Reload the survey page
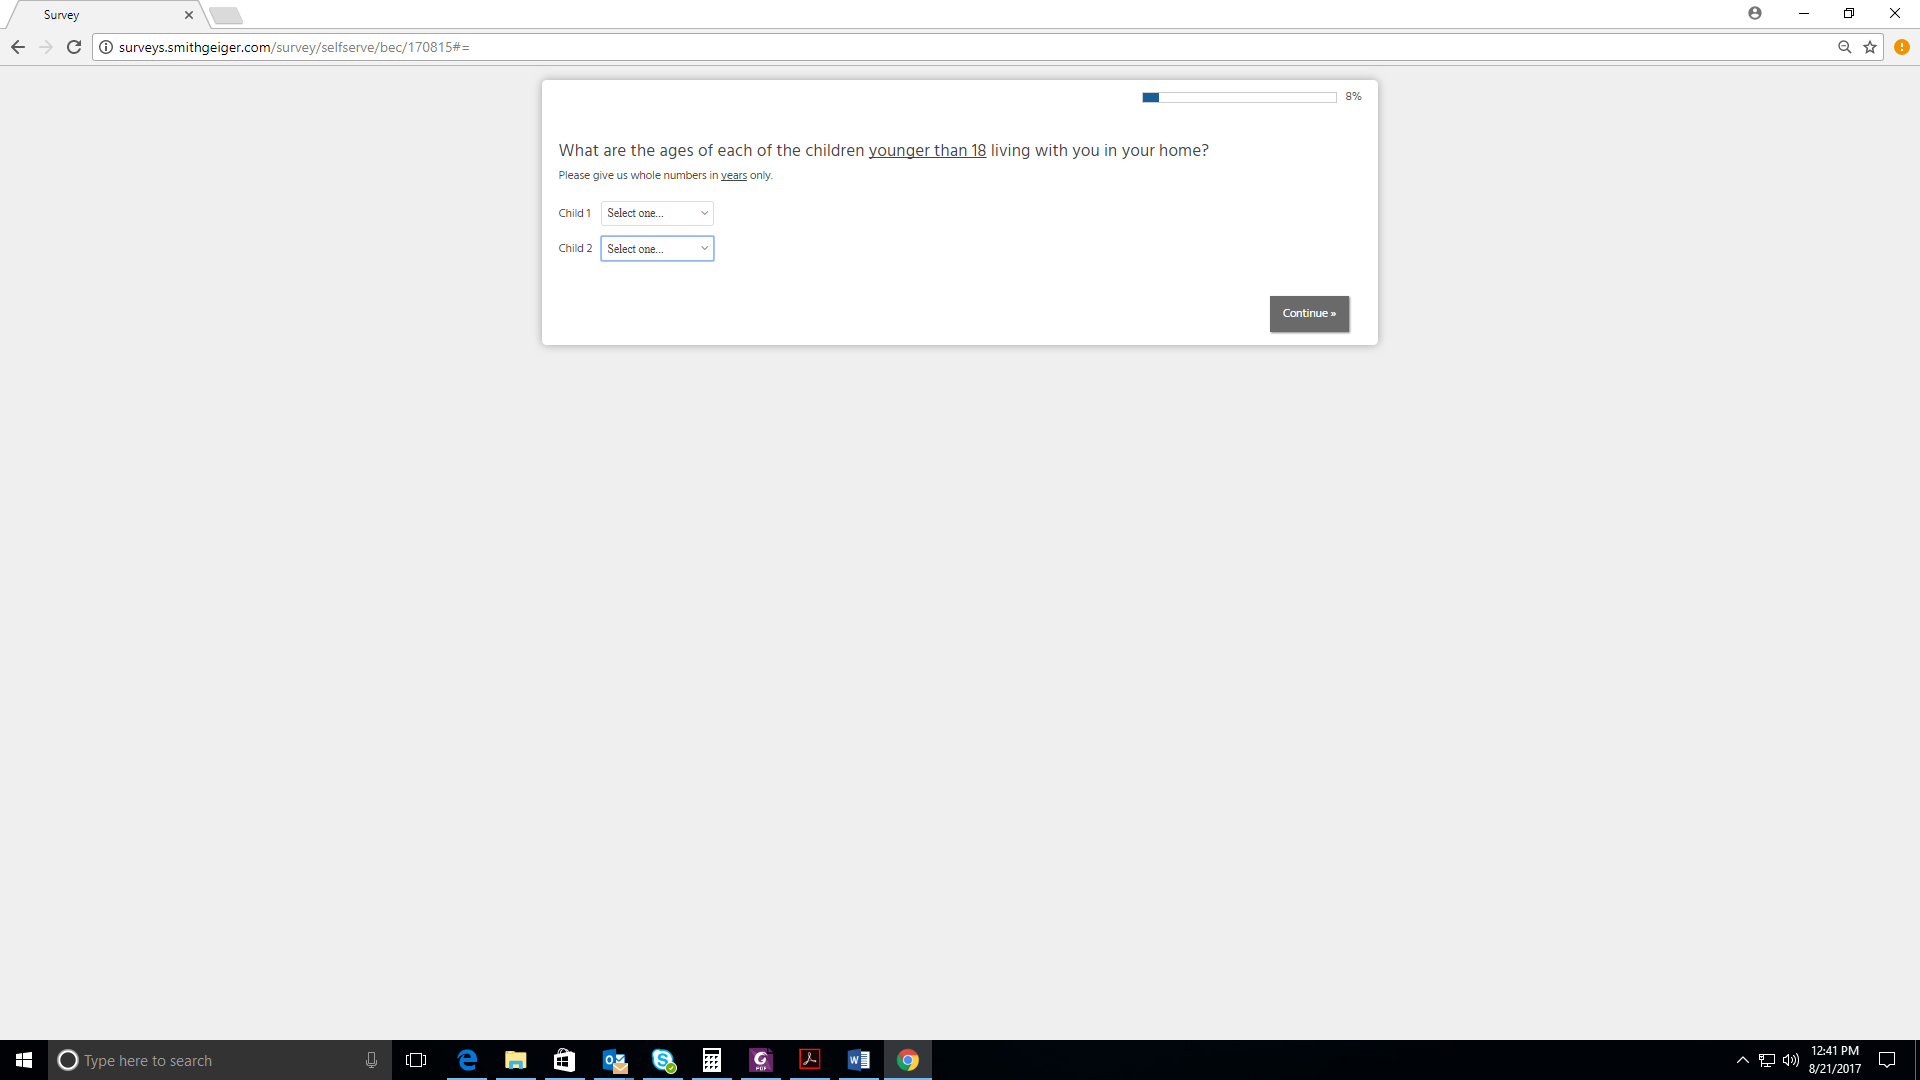The width and height of the screenshot is (1920, 1080). point(74,47)
